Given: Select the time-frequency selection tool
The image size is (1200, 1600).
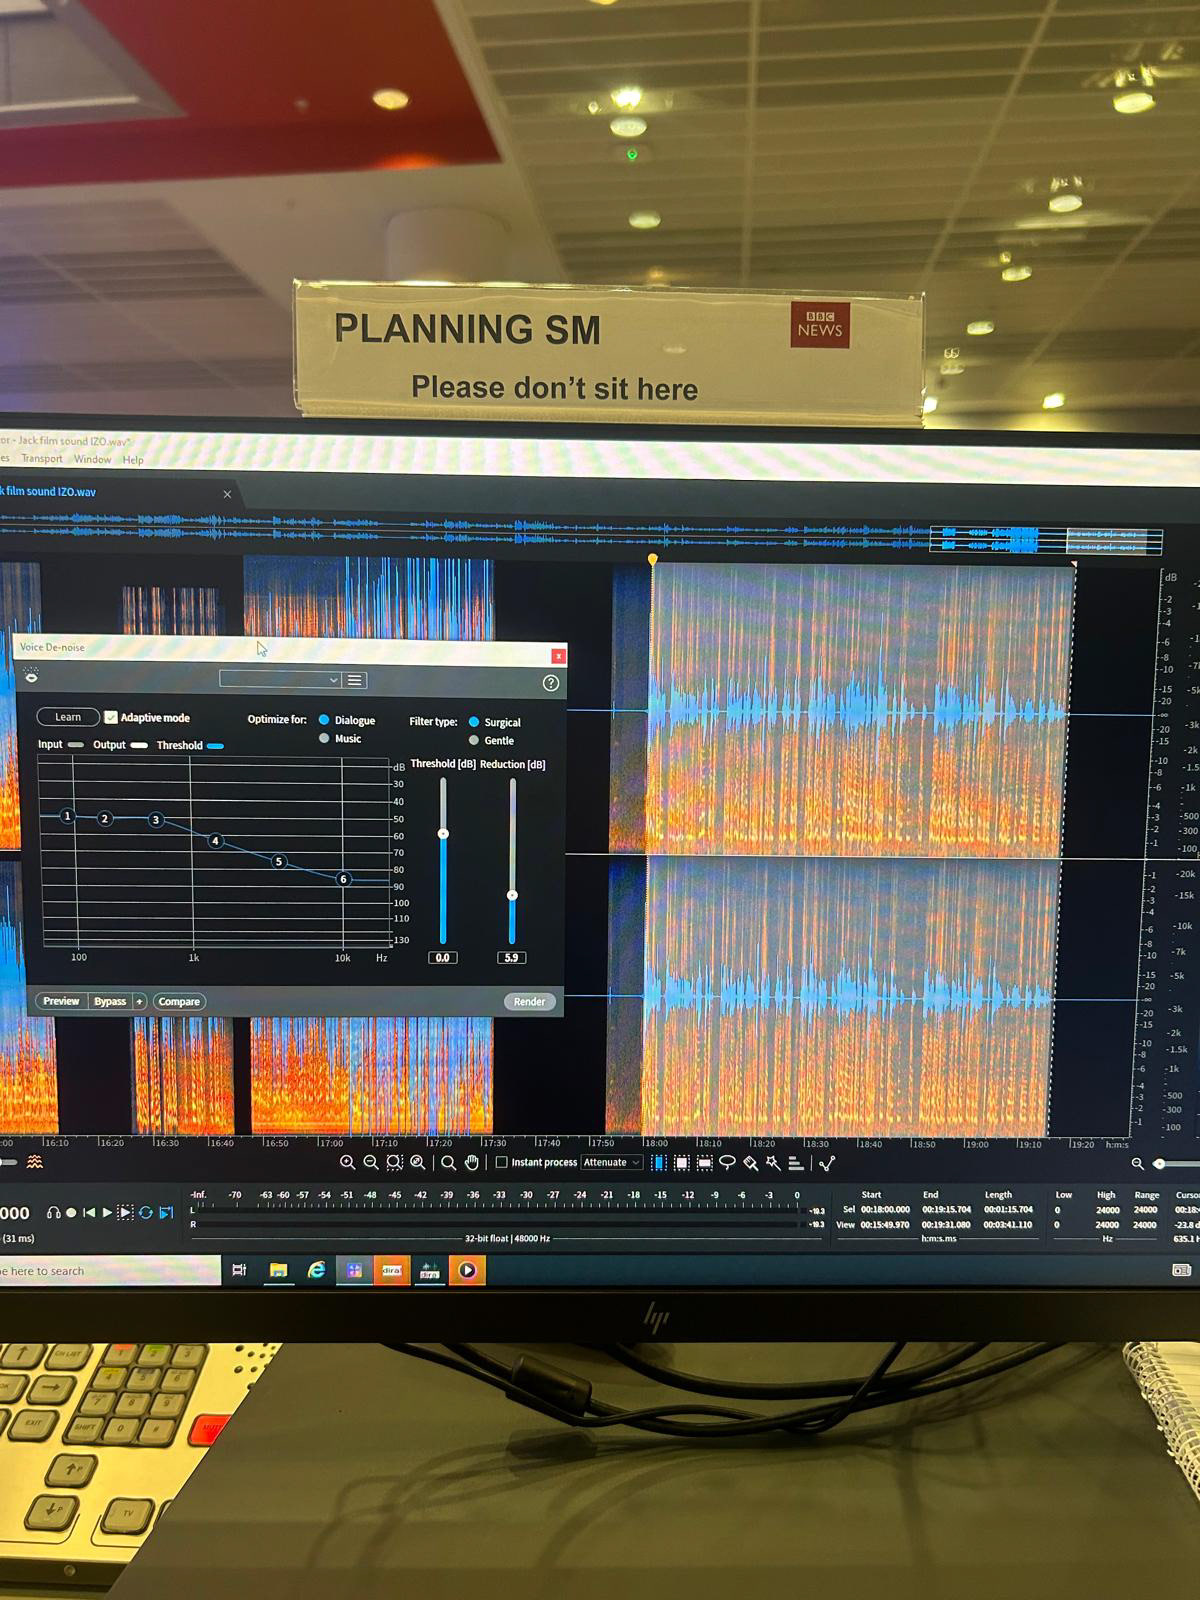Looking at the screenshot, I should 681,1162.
